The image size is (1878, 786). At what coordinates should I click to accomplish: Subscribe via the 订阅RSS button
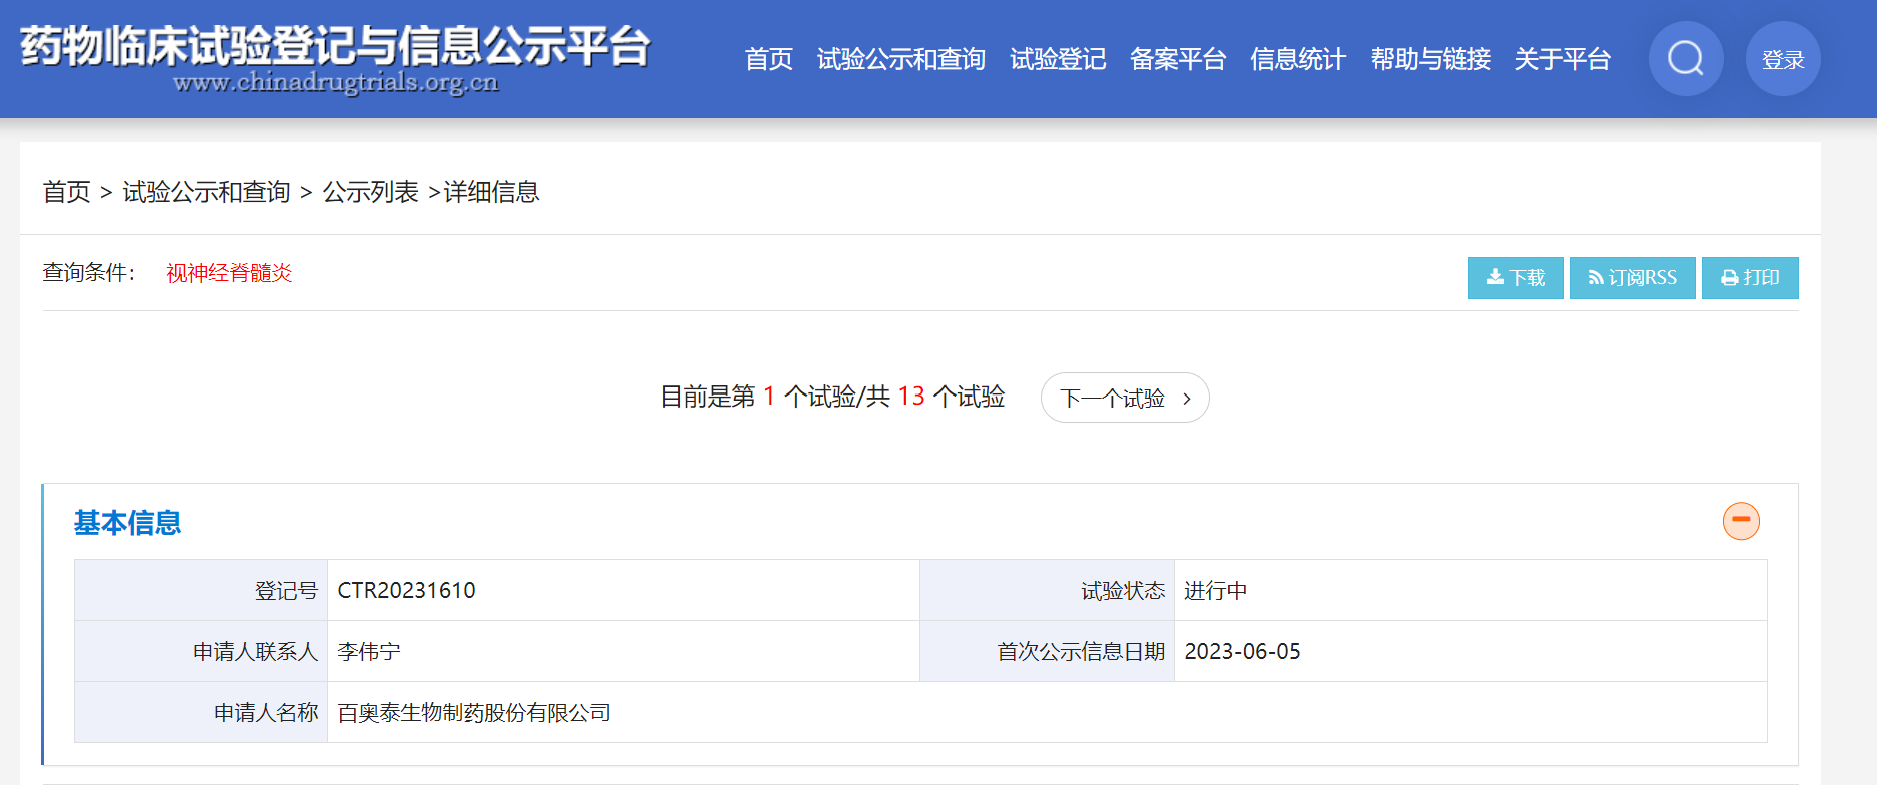point(1632,278)
